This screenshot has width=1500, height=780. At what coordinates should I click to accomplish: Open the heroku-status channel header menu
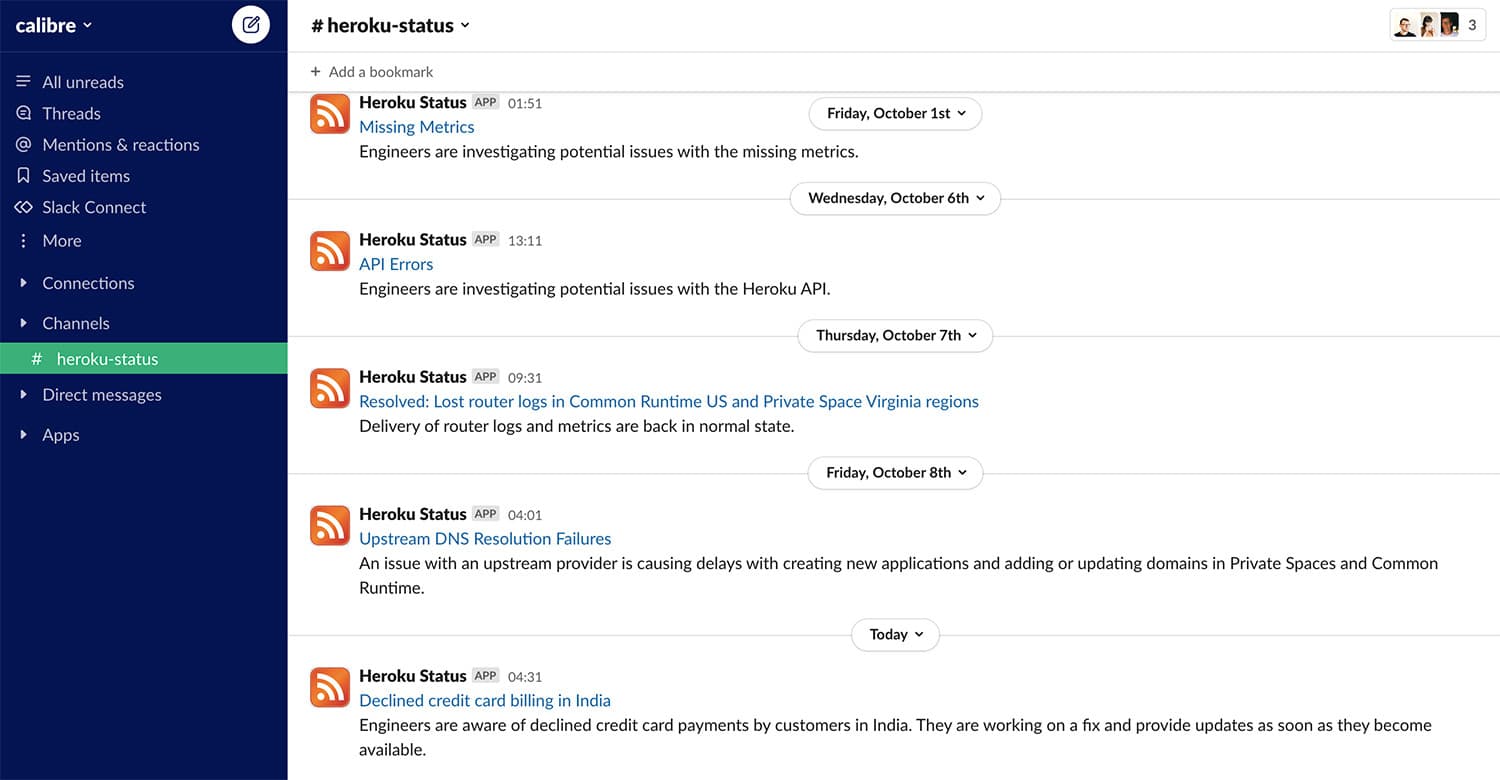point(389,24)
